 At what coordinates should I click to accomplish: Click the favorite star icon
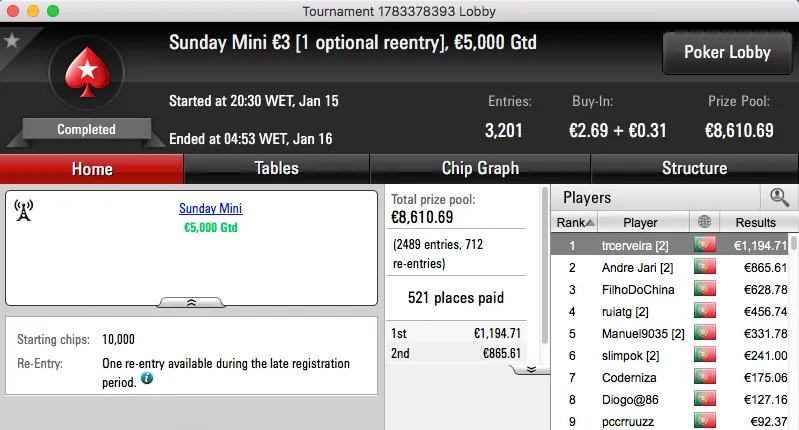click(12, 41)
